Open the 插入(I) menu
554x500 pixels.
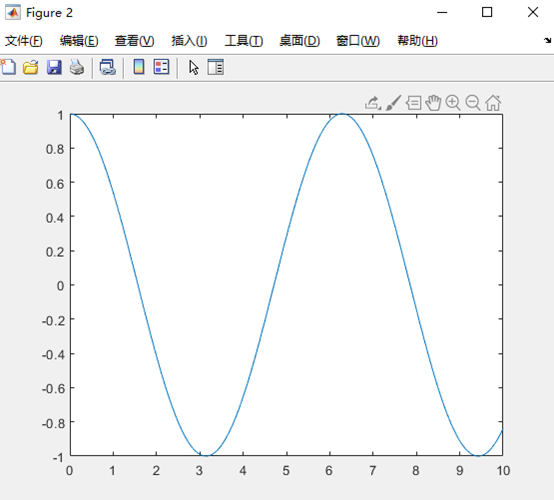(189, 41)
